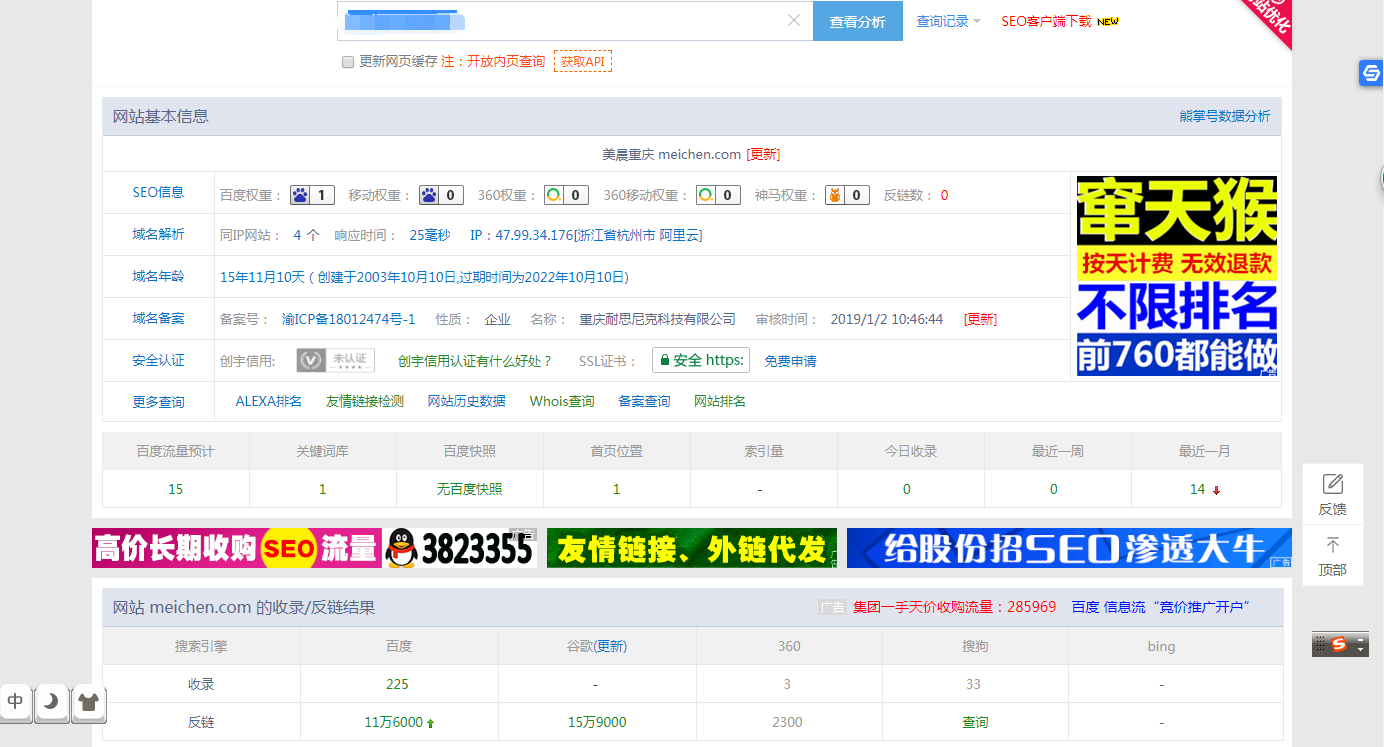
Task: Click Google 反链 value 15万9000
Action: click(597, 722)
